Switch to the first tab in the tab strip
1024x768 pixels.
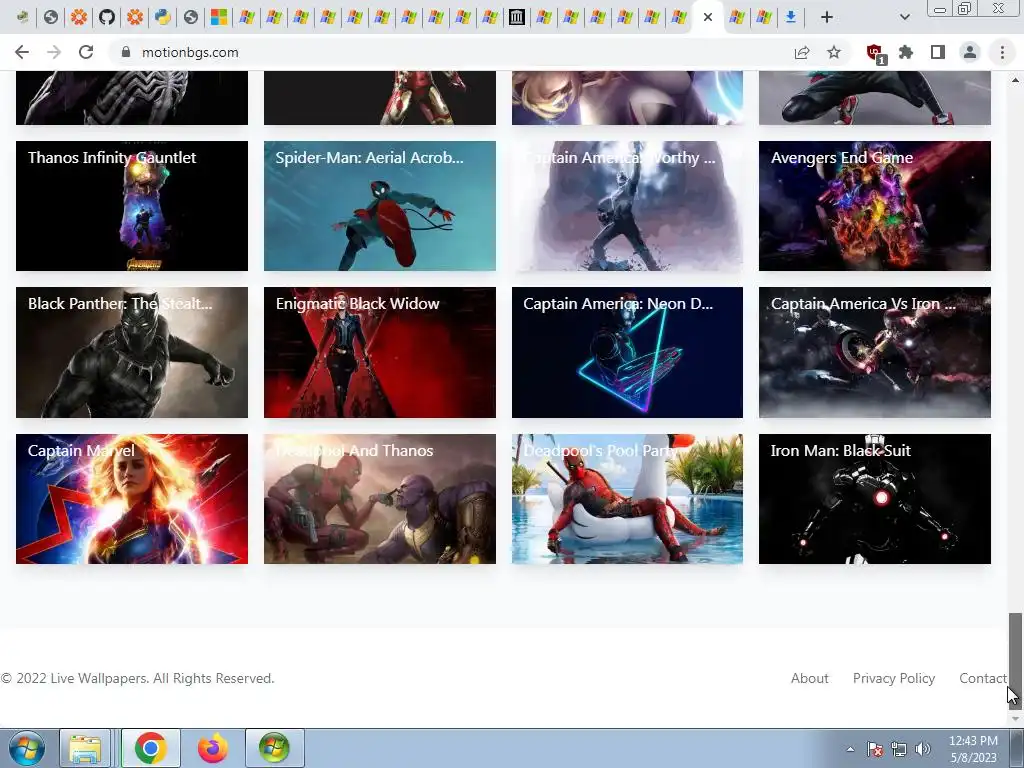click(23, 18)
